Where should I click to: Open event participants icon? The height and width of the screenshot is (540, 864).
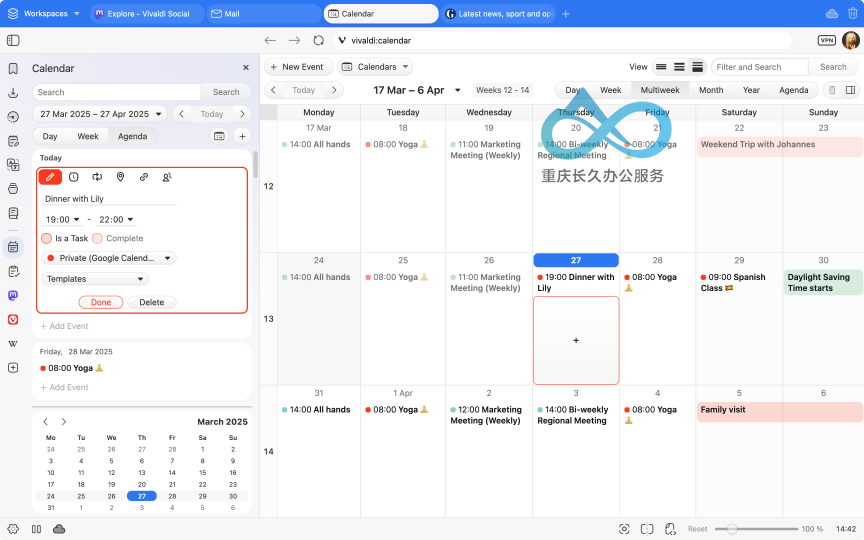(x=167, y=177)
